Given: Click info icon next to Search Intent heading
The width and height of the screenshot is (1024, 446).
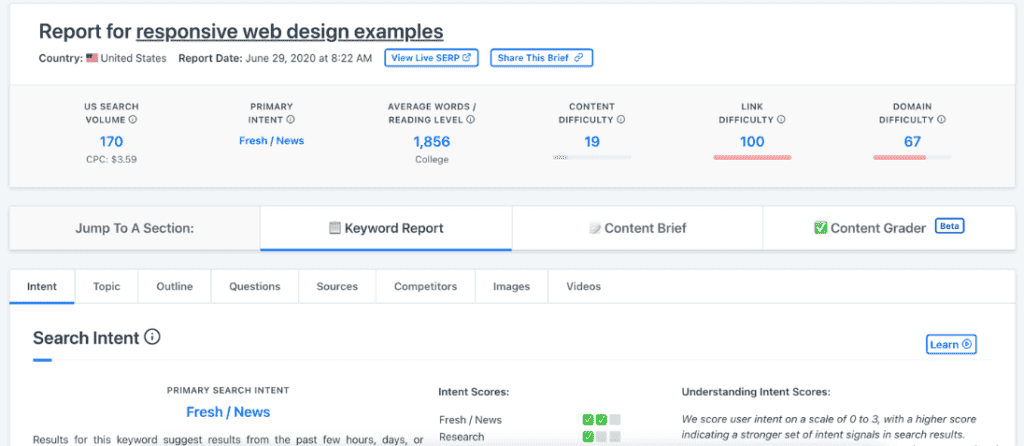Looking at the screenshot, I should [x=152, y=337].
